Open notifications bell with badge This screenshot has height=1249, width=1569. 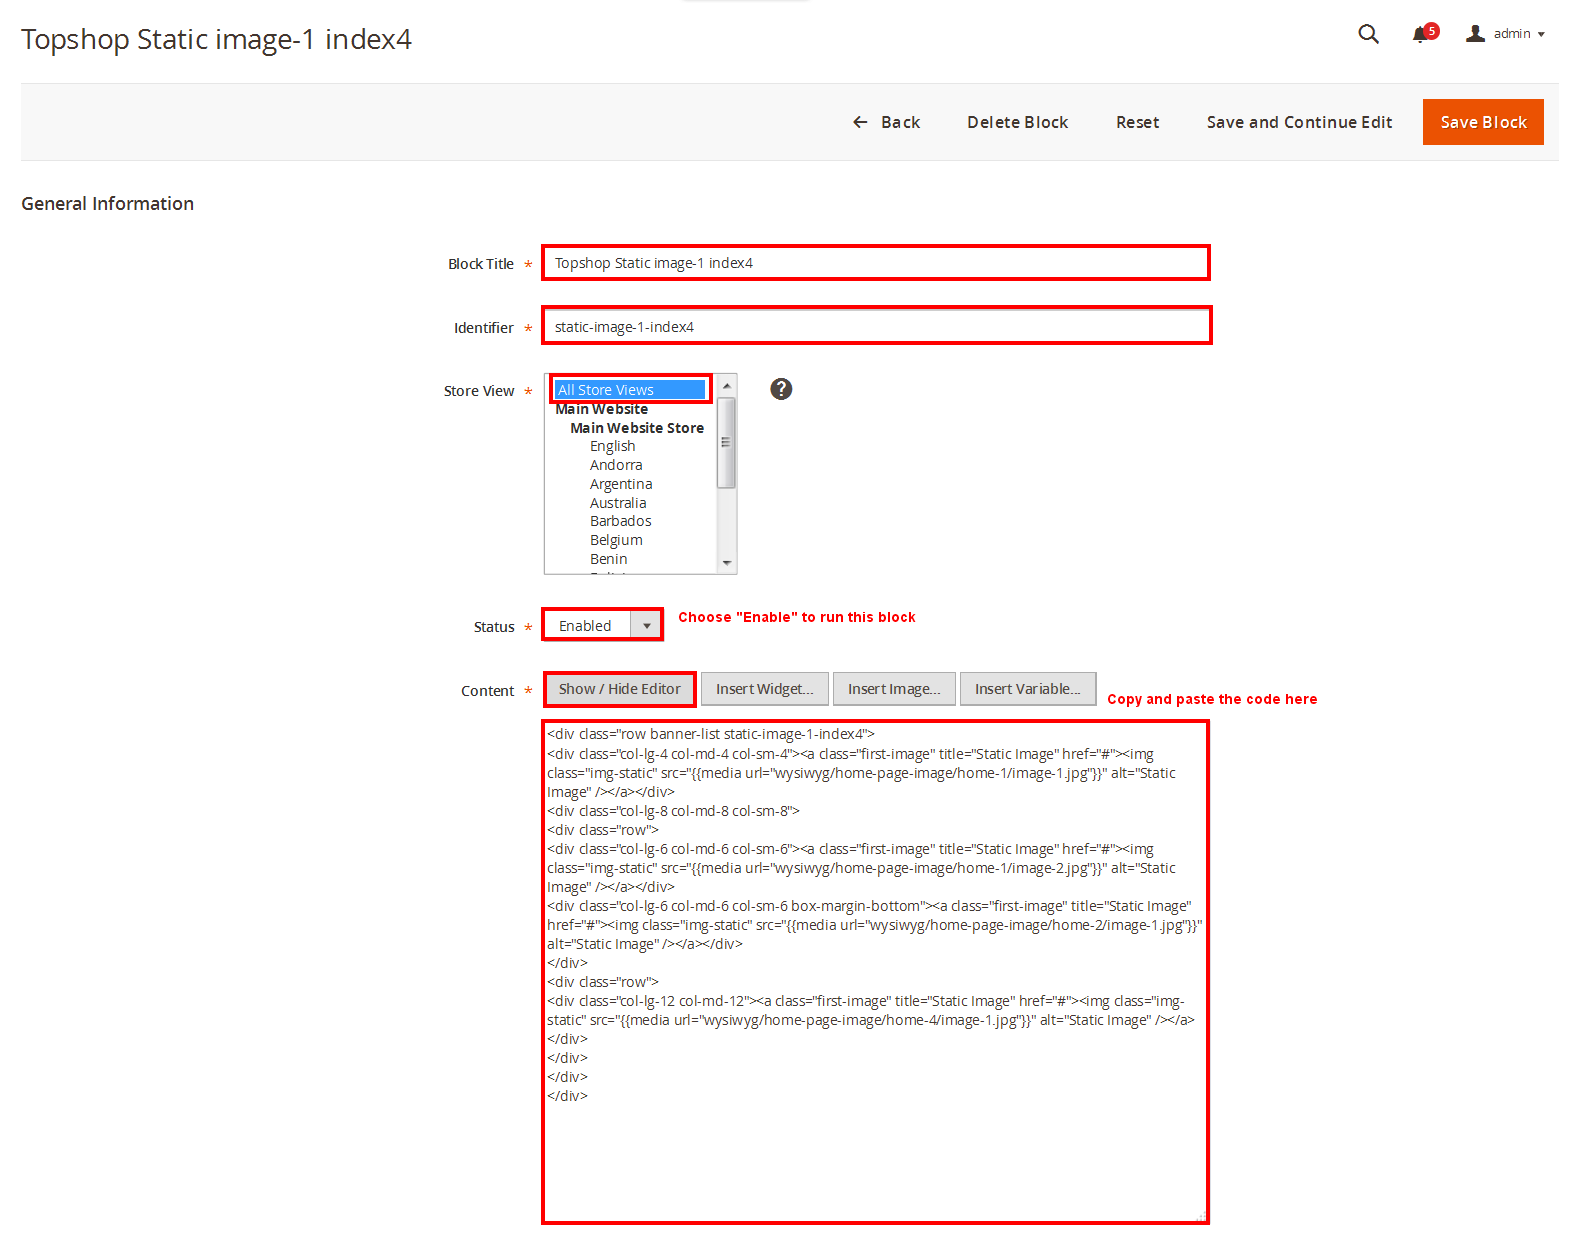point(1421,35)
